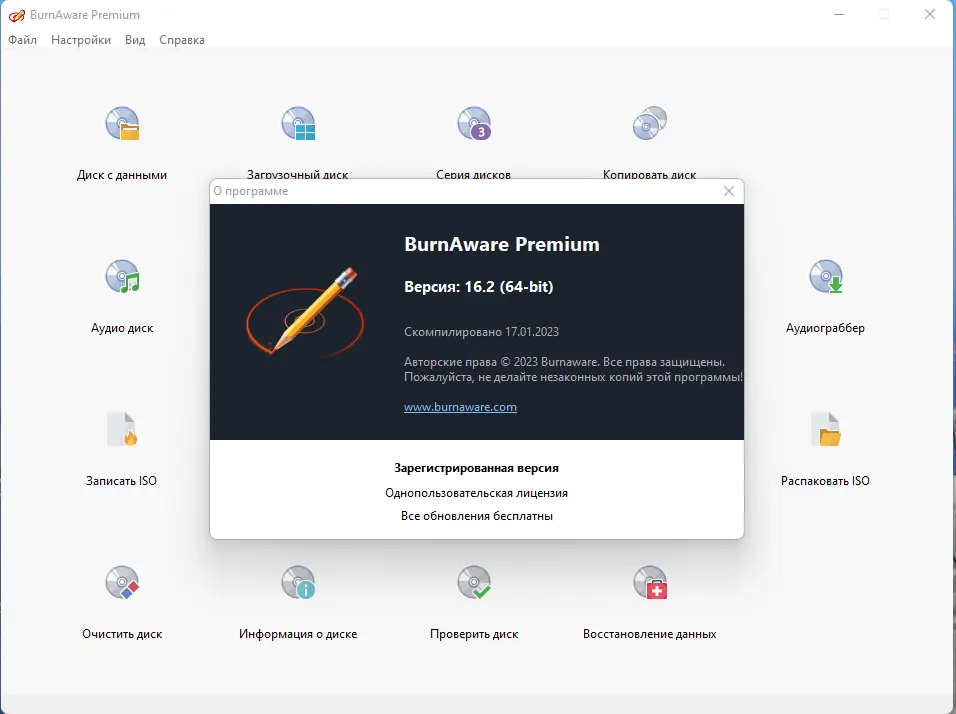Image resolution: width=956 pixels, height=714 pixels.
Task: Start the Verify Disc (Проверить диск) icon
Action: point(474,582)
